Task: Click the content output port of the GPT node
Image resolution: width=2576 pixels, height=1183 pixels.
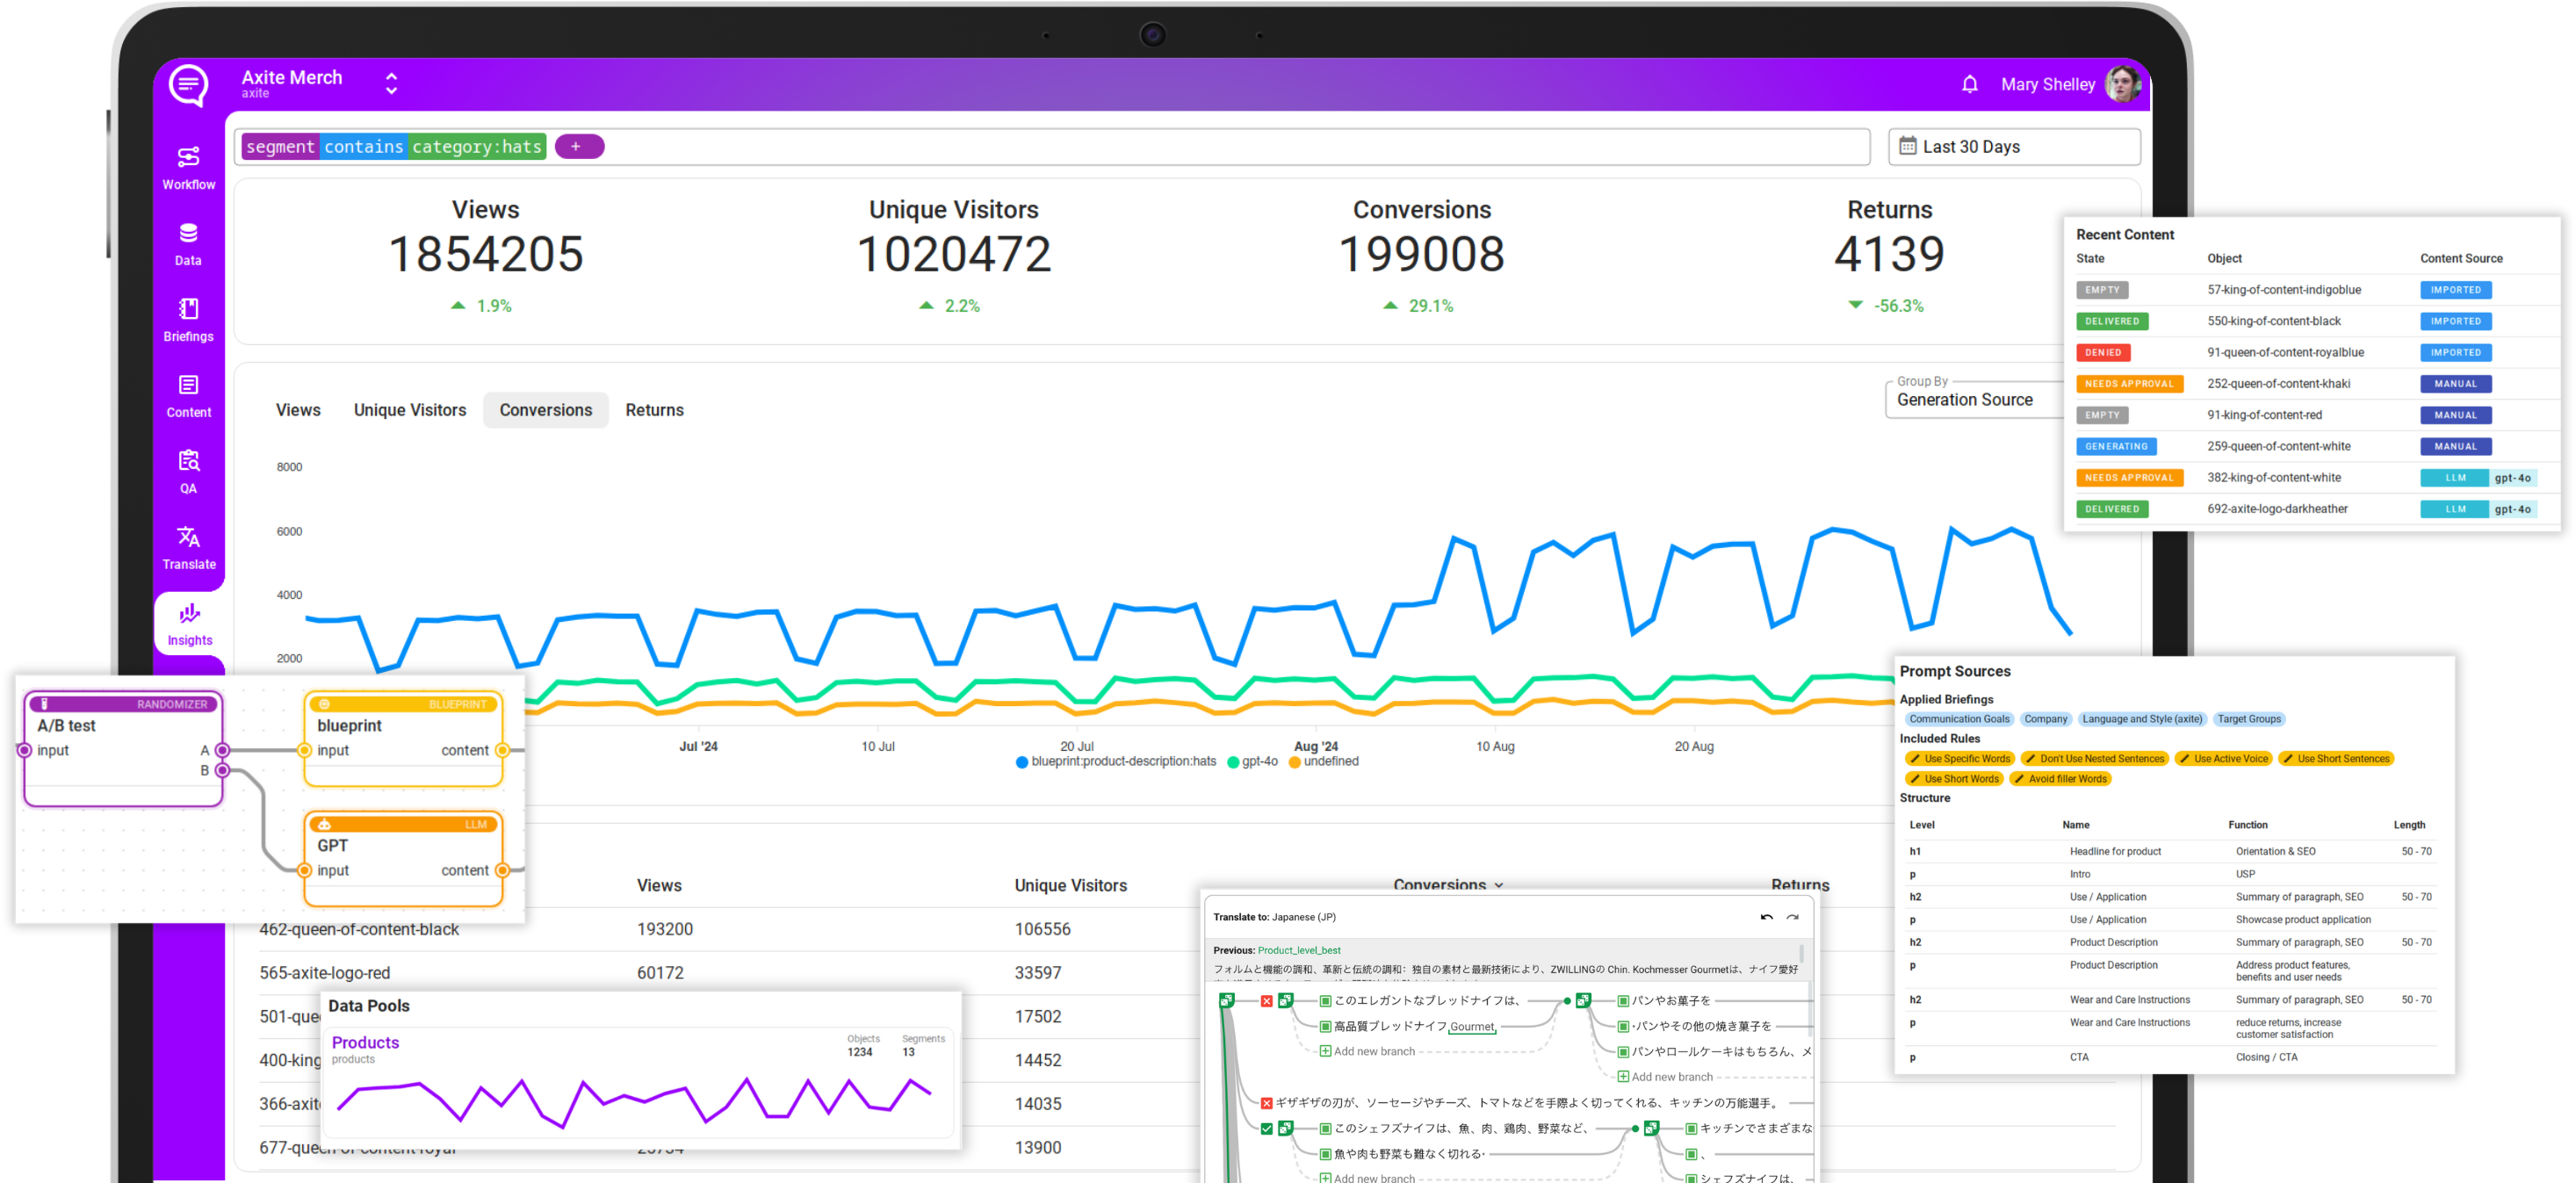Action: (x=502, y=870)
